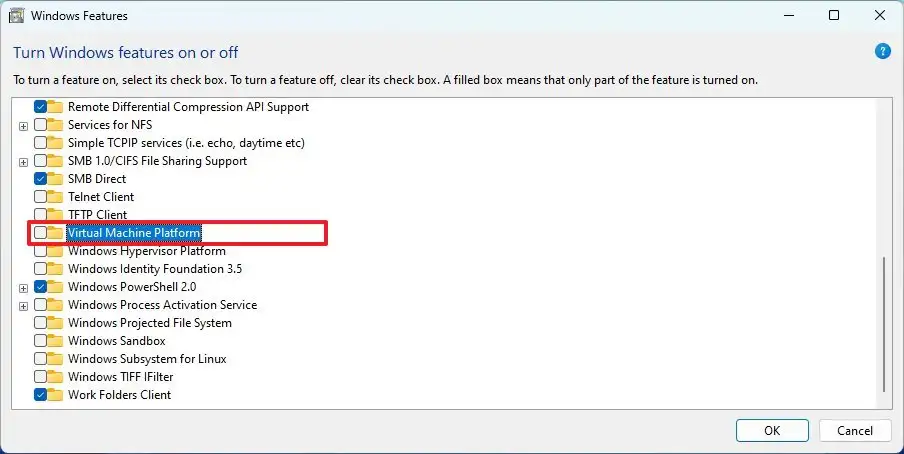Select the Windows Identity Foundation 3.5 item
The height and width of the screenshot is (454, 904).
click(x=154, y=269)
